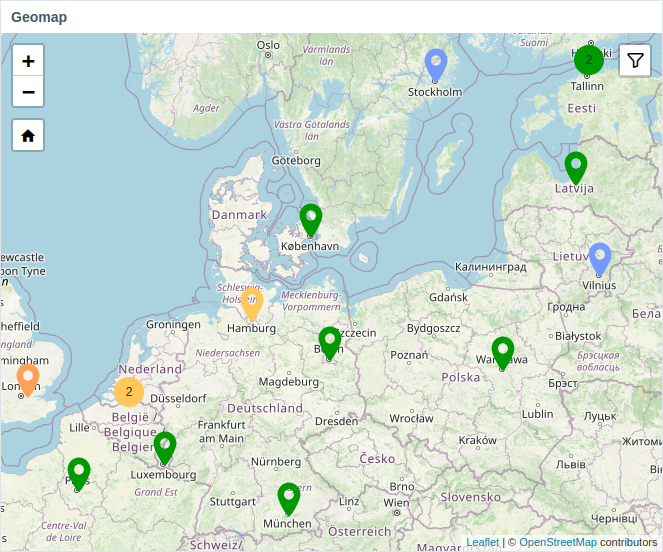Click the orange marker at London

[28, 380]
